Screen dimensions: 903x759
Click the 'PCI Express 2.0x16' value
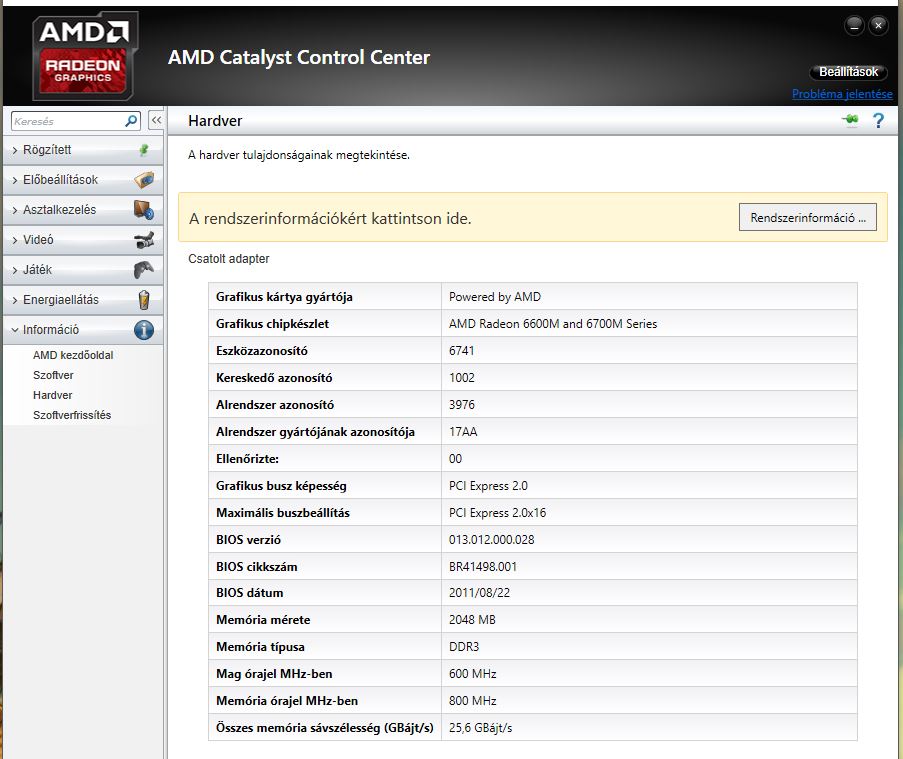click(x=498, y=513)
